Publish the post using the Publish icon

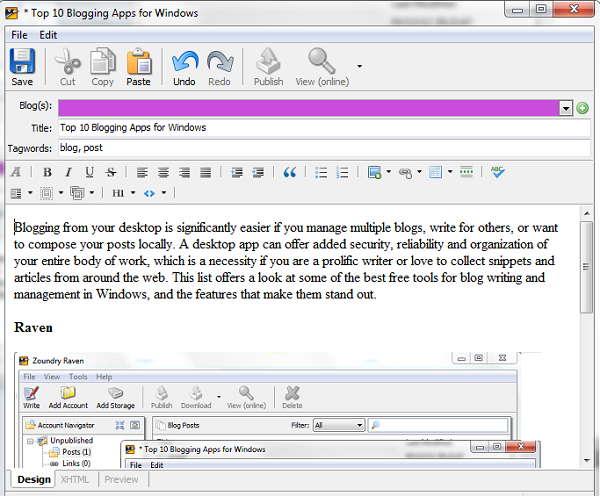[268, 67]
